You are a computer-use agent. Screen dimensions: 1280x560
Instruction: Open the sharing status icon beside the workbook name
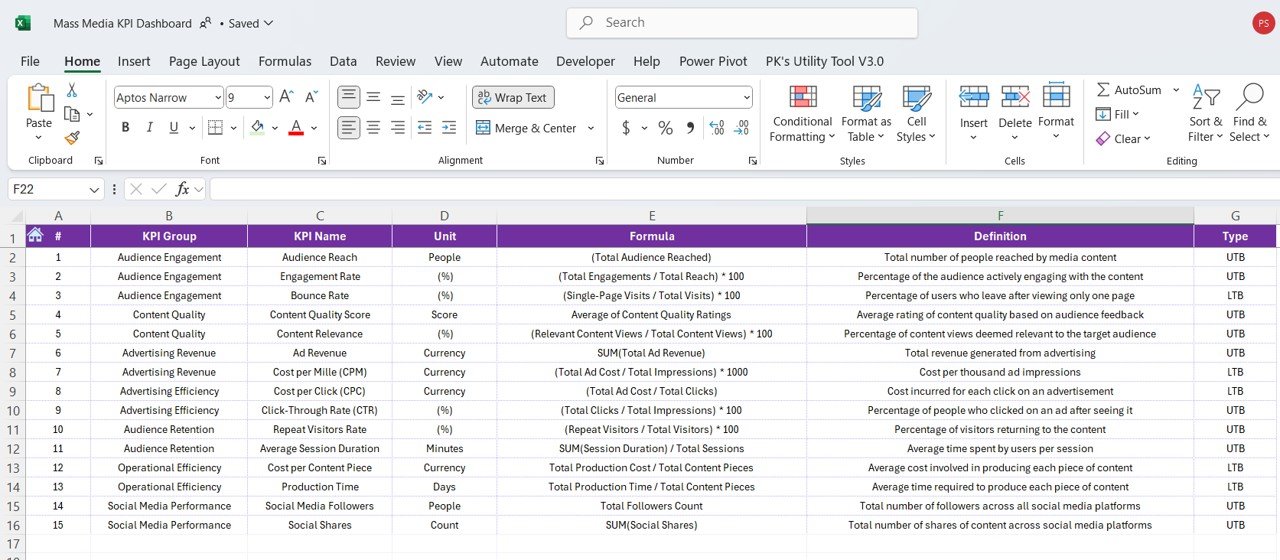click(x=205, y=23)
